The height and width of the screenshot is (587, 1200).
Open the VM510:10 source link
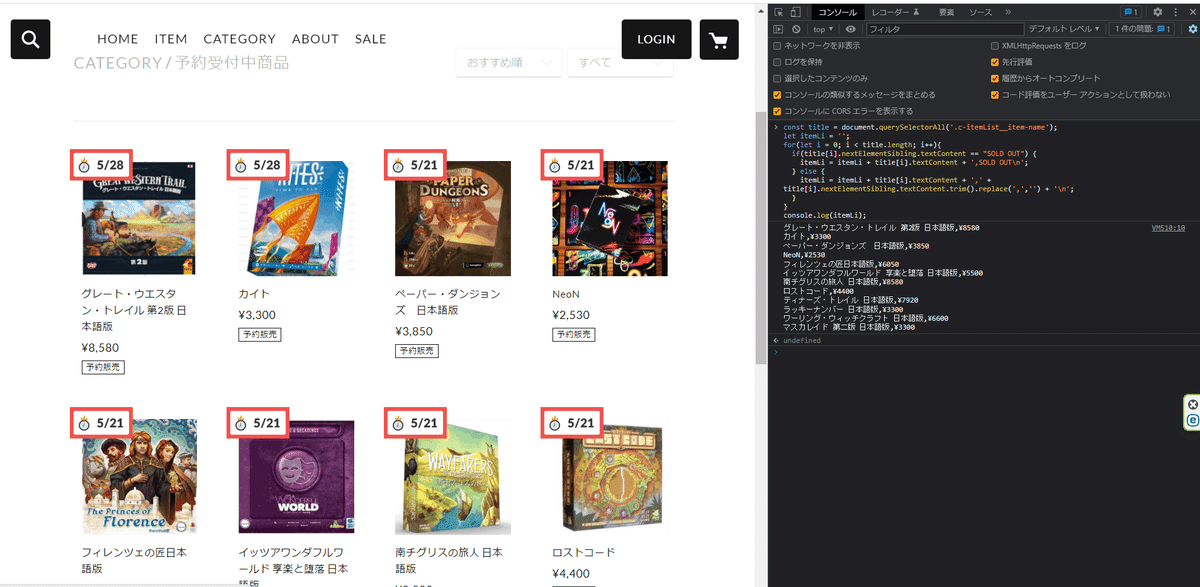click(1168, 228)
